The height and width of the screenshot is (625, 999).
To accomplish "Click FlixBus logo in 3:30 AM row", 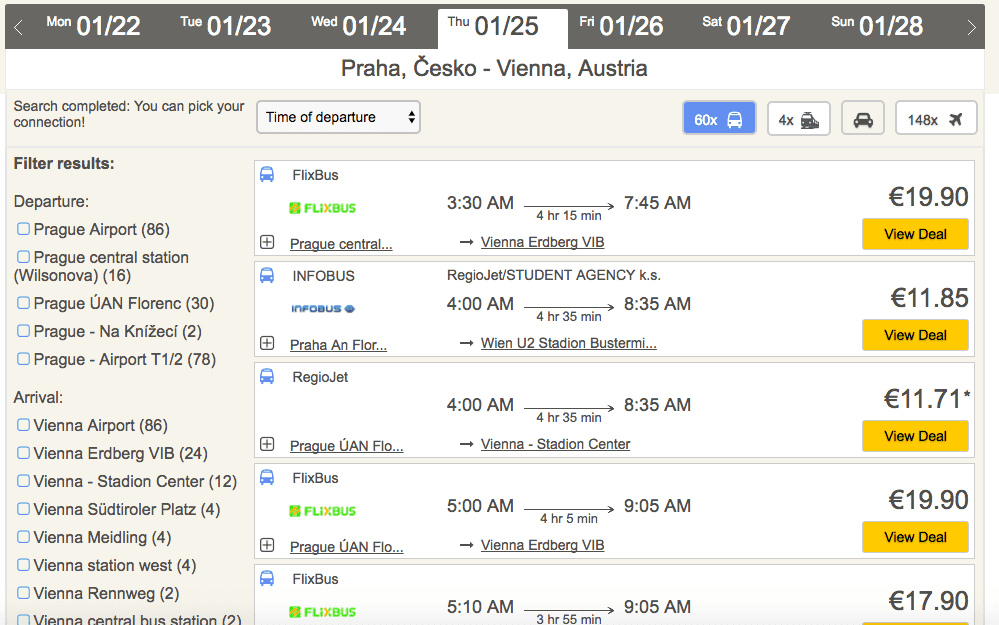I will 322,208.
